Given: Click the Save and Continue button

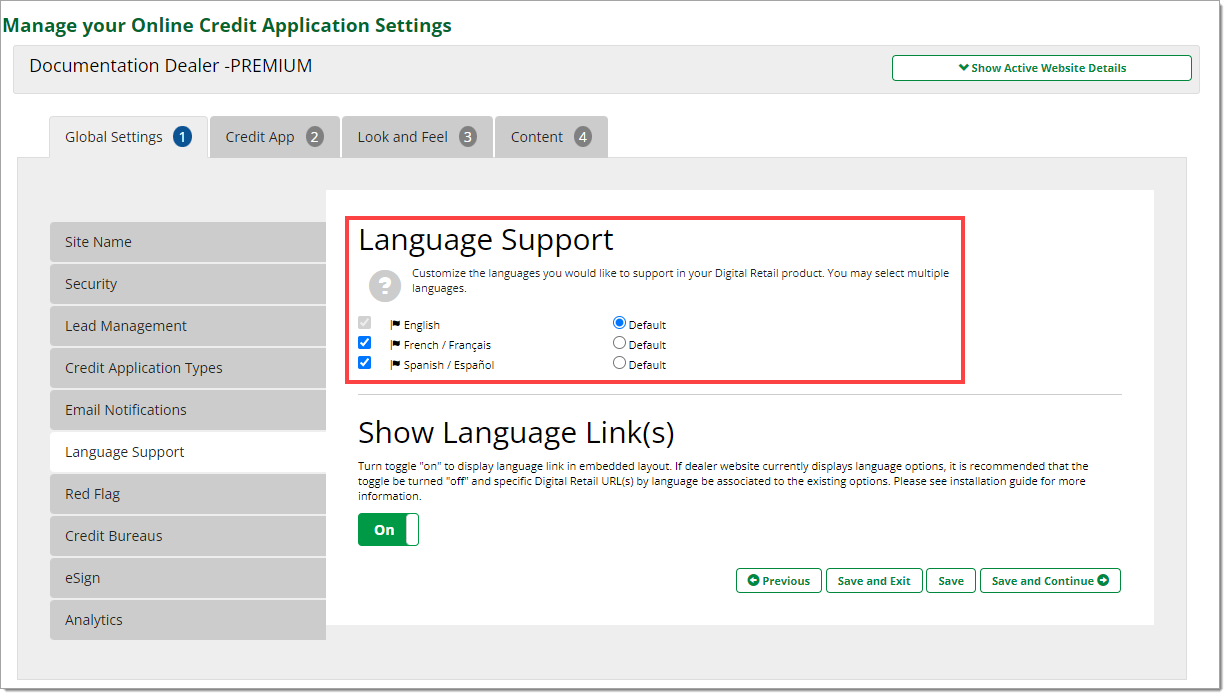Looking at the screenshot, I should pos(1050,581).
